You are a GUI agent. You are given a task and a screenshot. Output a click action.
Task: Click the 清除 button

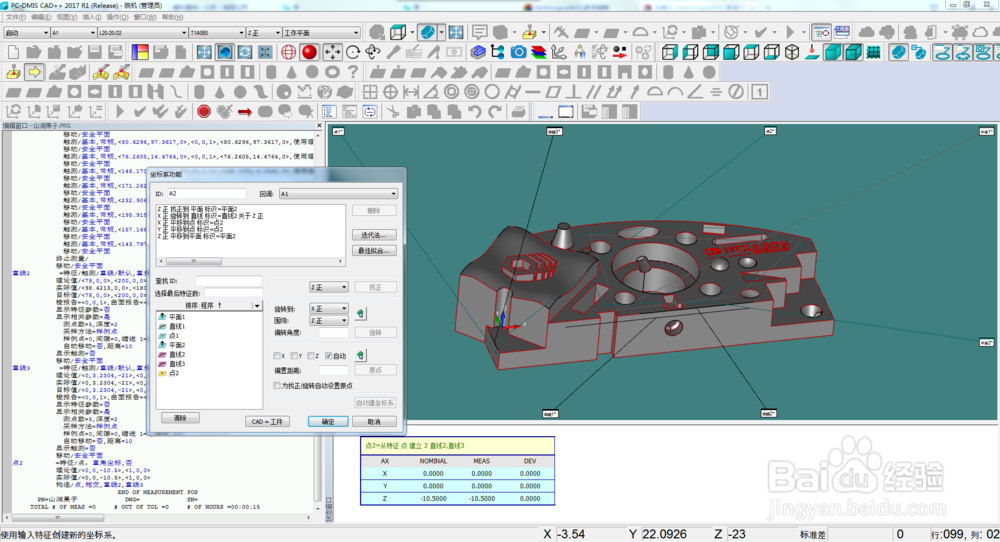click(x=180, y=418)
